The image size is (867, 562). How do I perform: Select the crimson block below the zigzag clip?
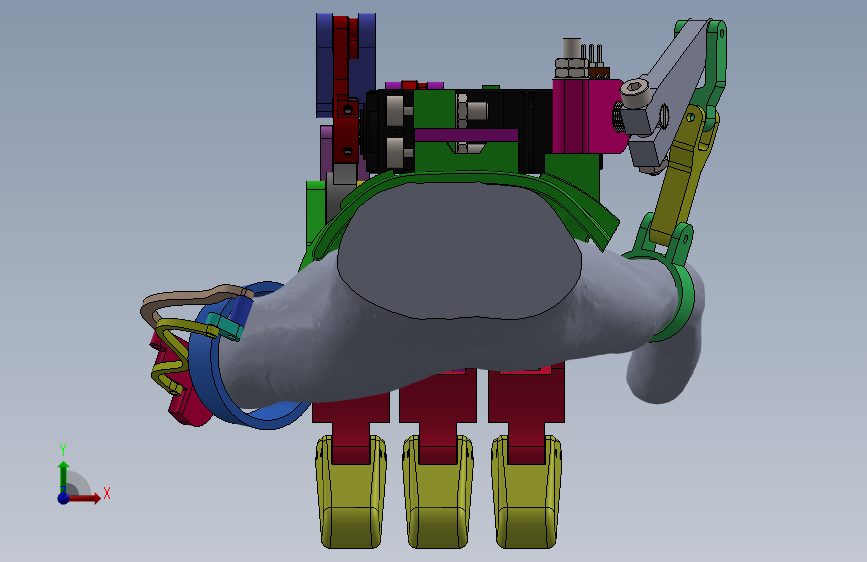pos(189,407)
